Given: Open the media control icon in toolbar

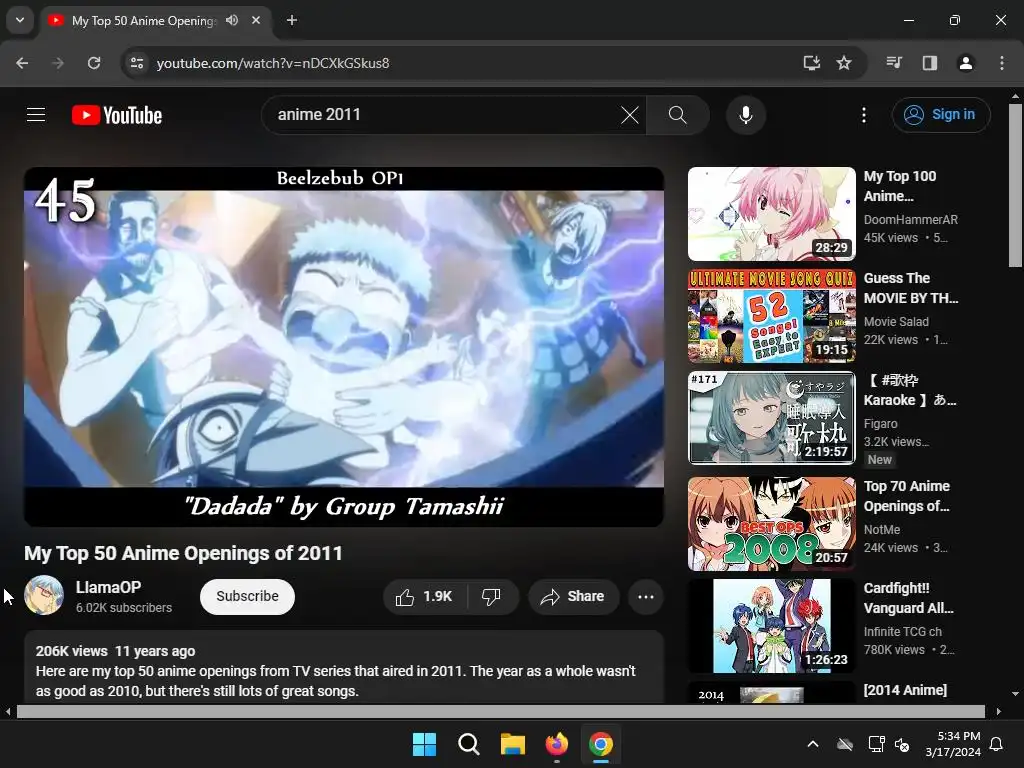Looking at the screenshot, I should pos(894,63).
